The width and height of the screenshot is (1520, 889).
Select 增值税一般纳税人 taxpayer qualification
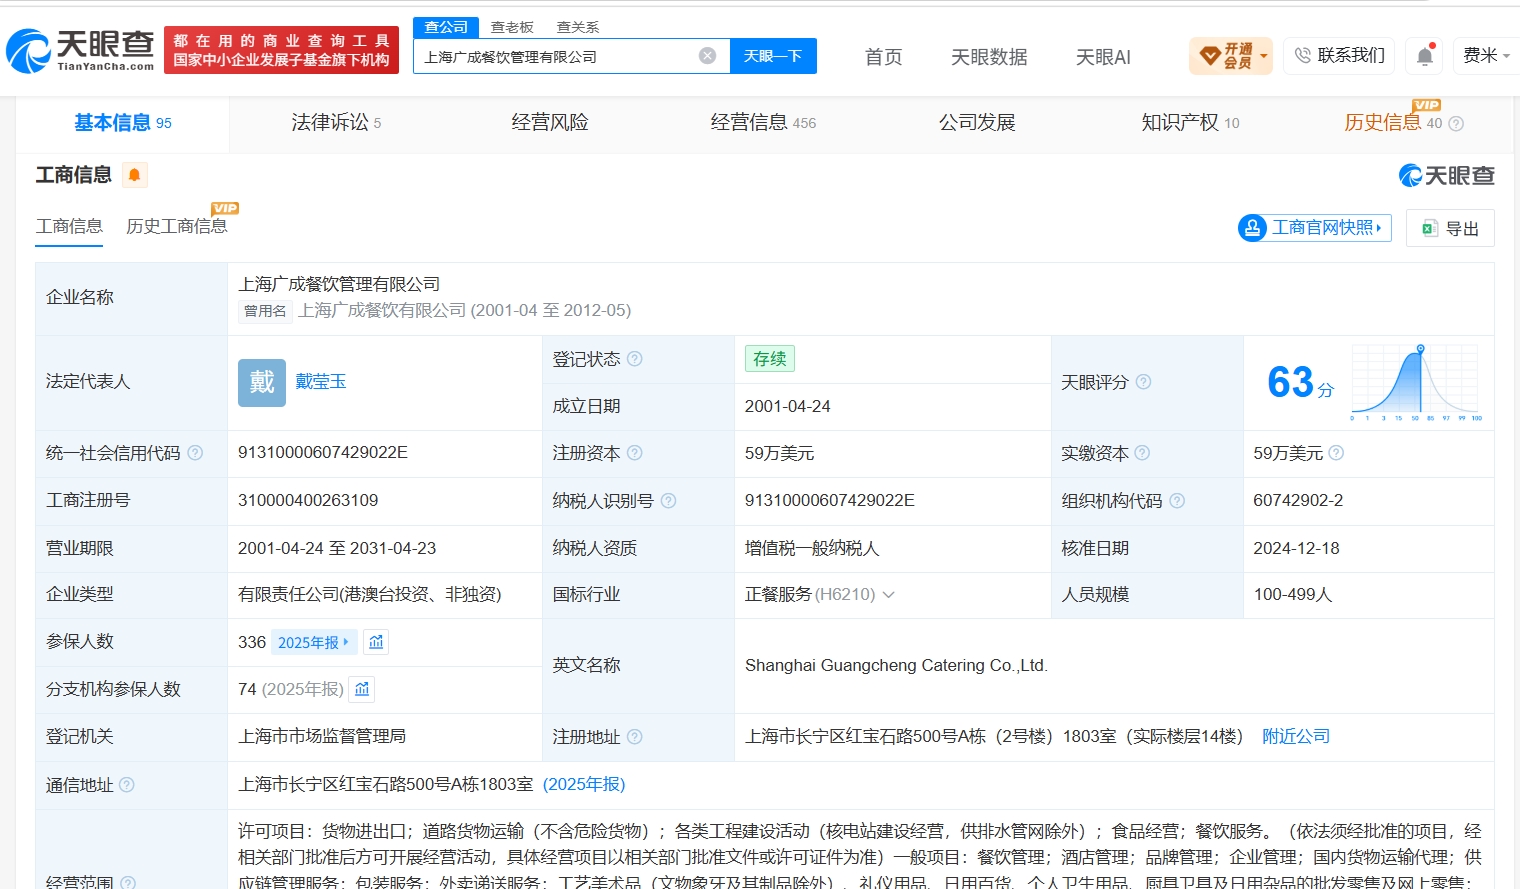click(x=812, y=548)
